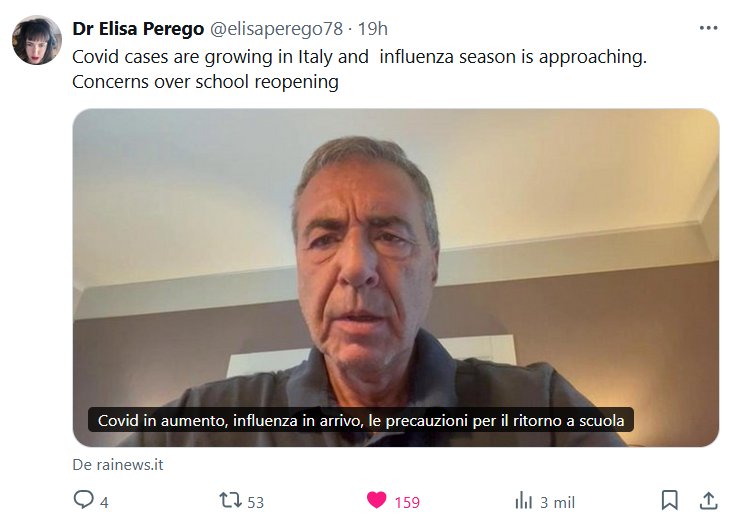Viewport: 734px width, 528px height.
Task: Click the tweet text about Covid cases
Action: pos(359,69)
